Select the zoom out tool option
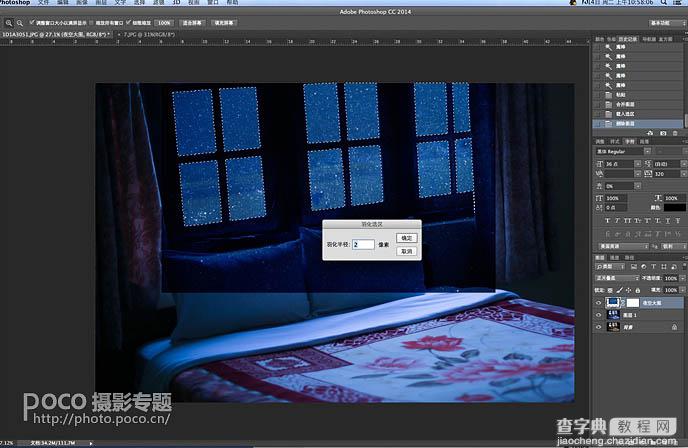The image size is (688, 448). coord(20,23)
